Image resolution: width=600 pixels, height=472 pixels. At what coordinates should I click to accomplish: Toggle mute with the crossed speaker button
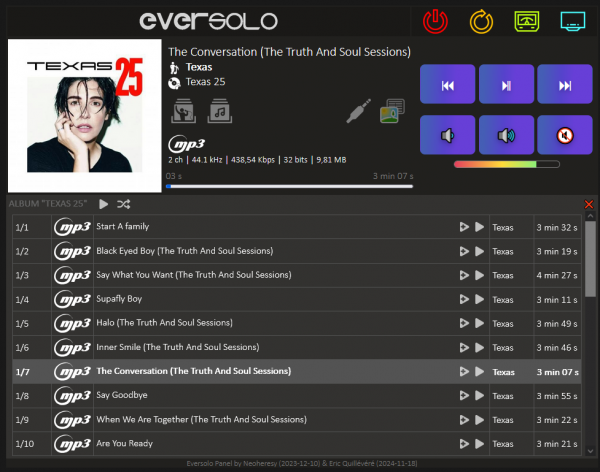(x=565, y=135)
